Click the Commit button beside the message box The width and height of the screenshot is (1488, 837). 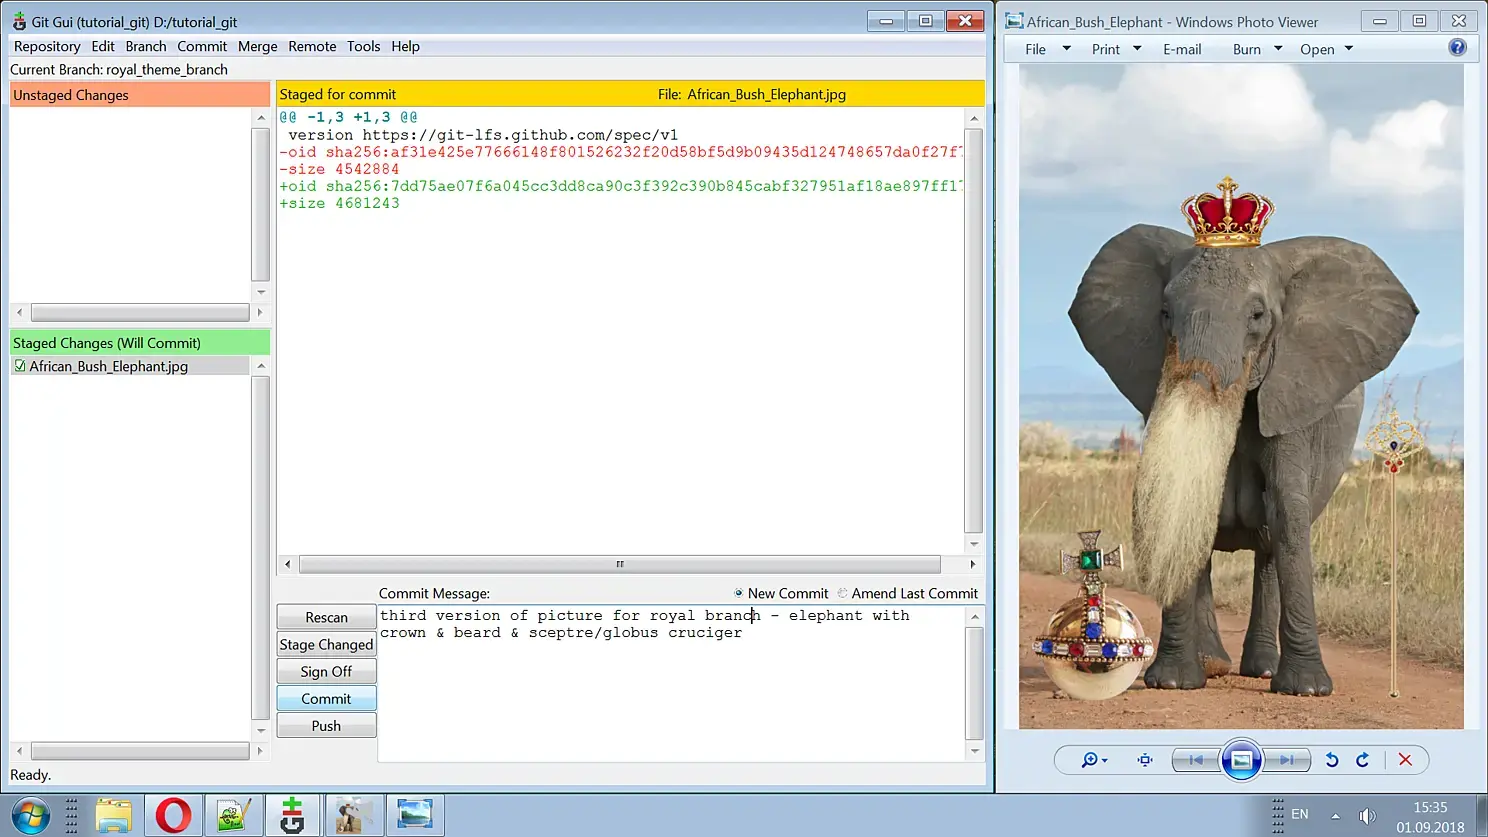click(x=326, y=698)
